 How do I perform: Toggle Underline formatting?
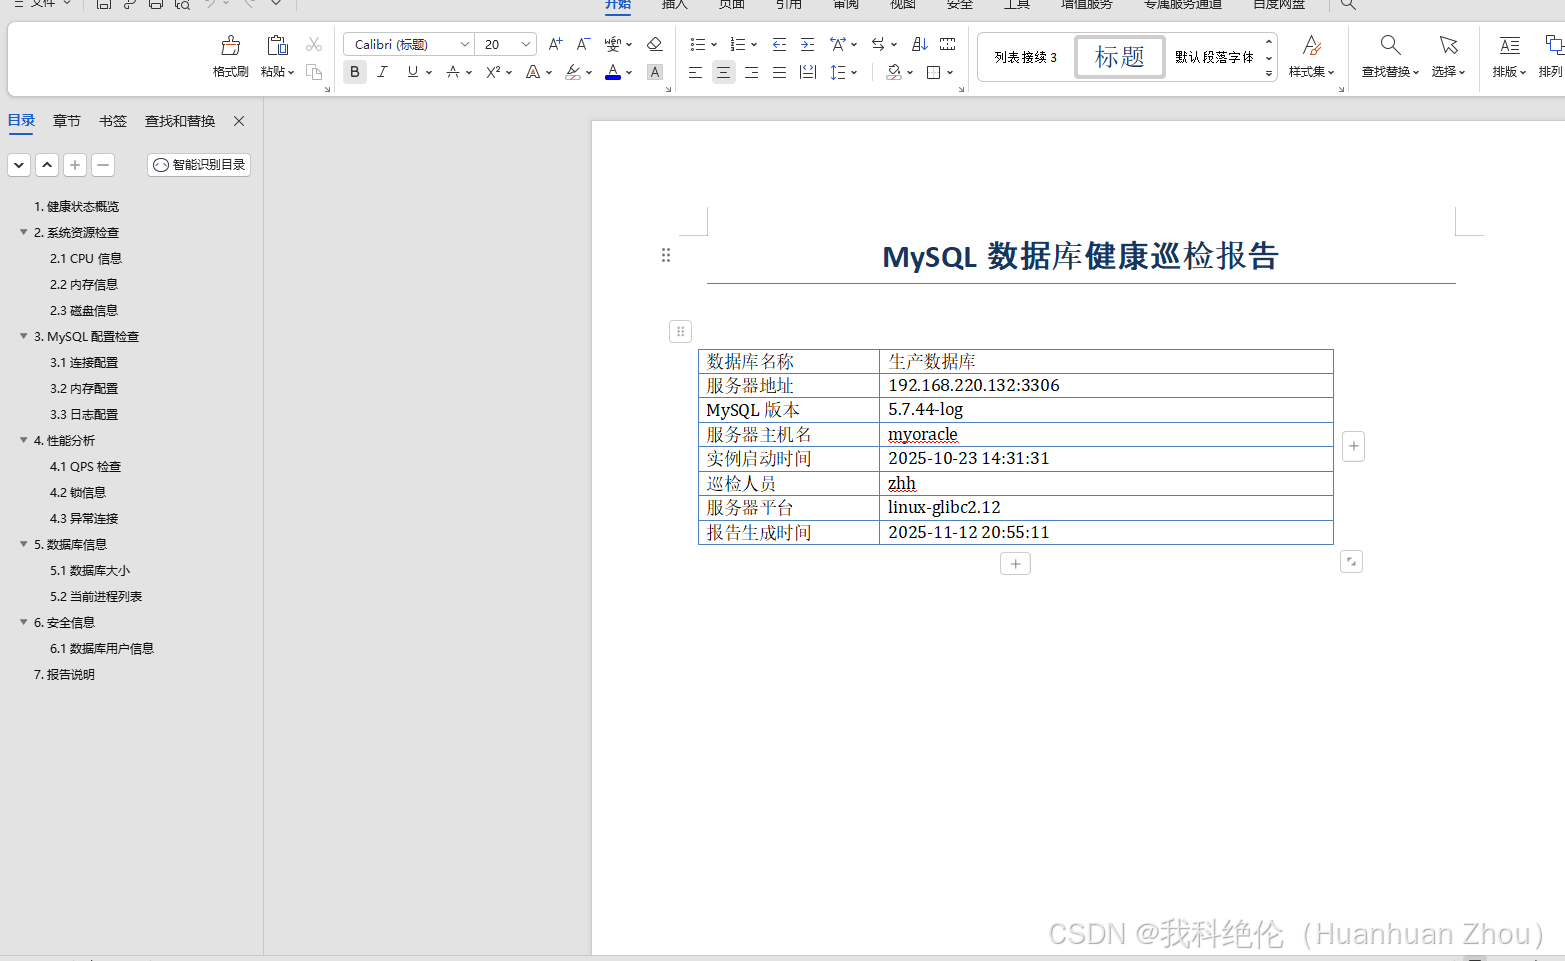(412, 72)
